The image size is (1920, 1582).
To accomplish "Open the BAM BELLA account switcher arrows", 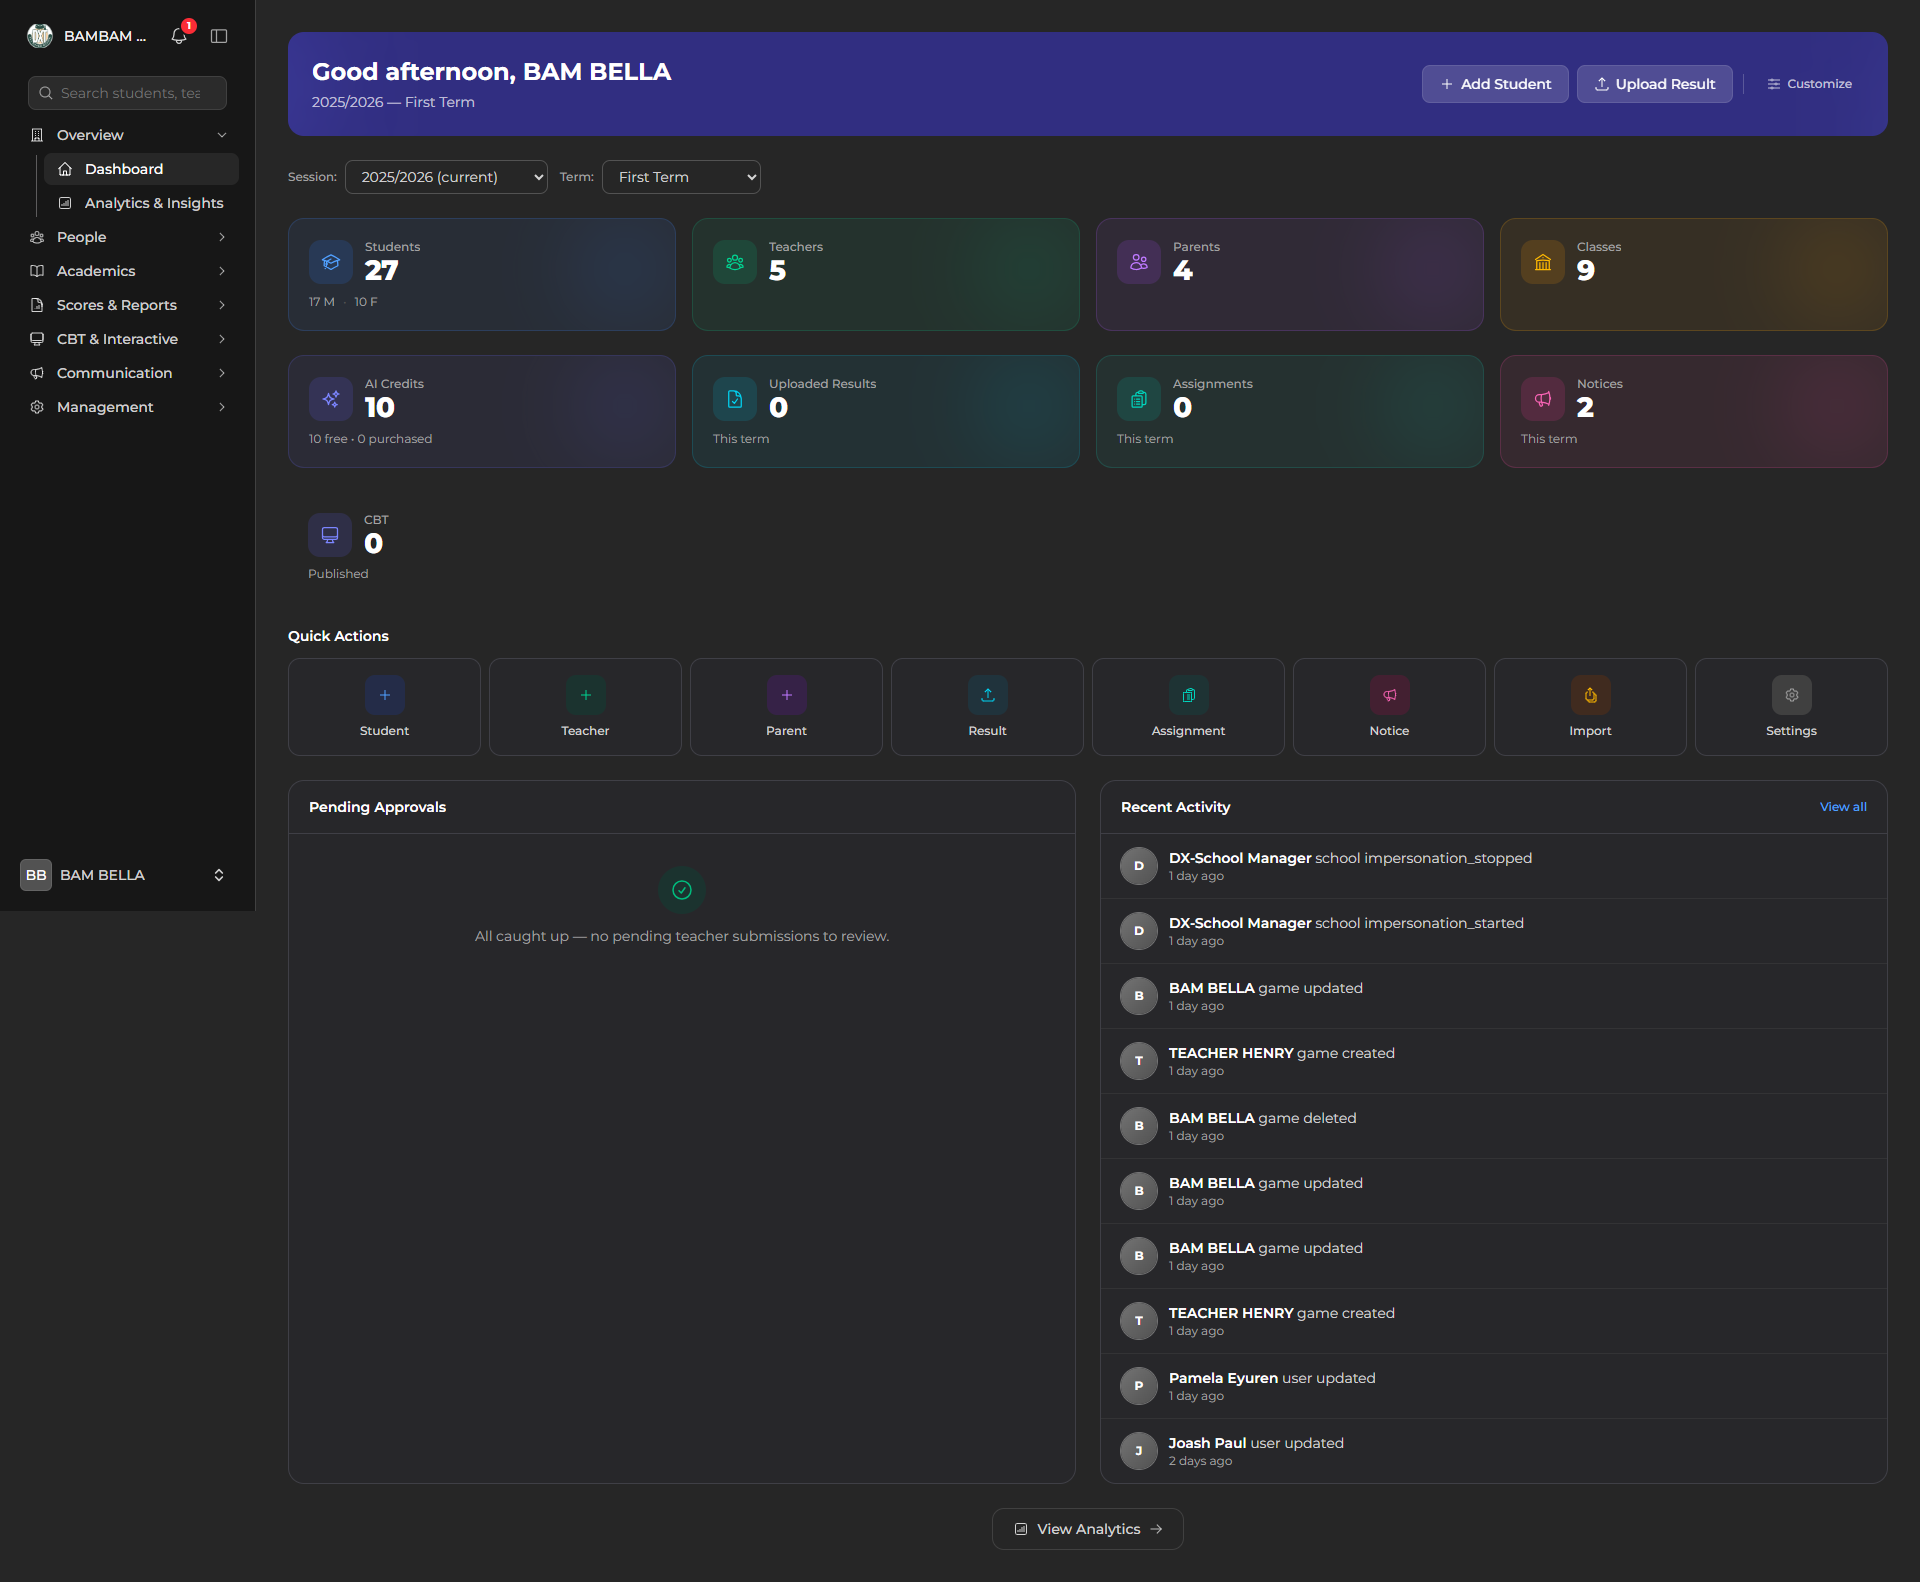I will (219, 875).
